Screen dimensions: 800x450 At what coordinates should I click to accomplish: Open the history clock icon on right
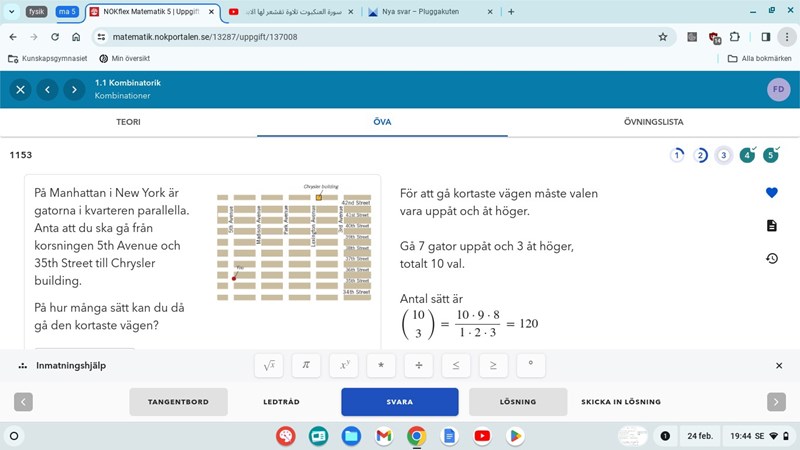(771, 259)
